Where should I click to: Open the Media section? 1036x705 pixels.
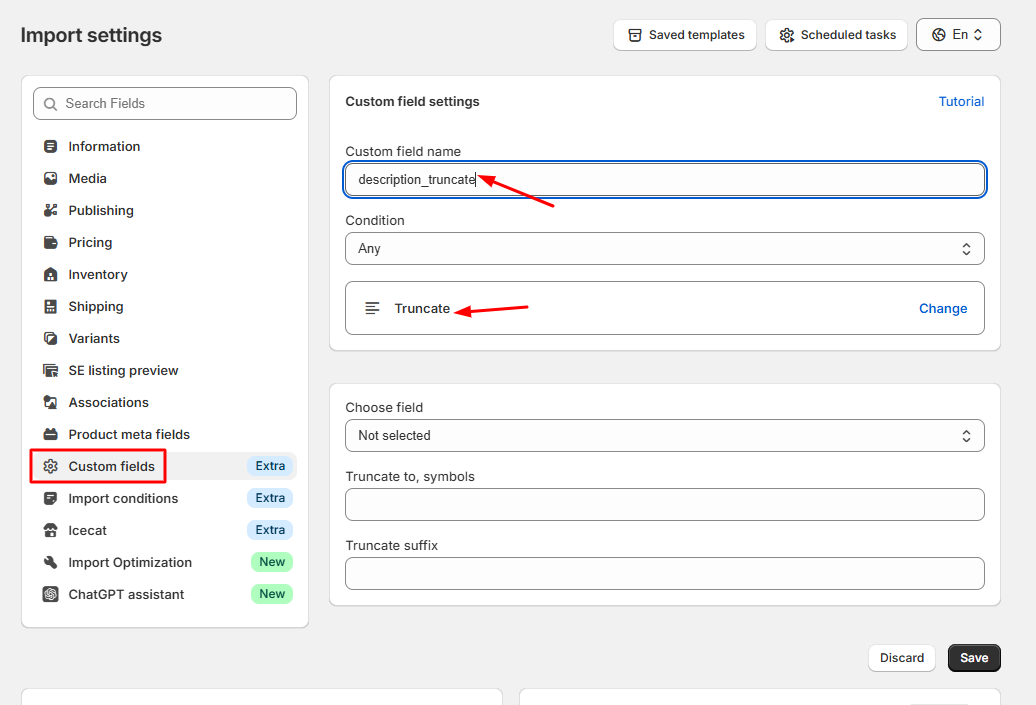(x=87, y=178)
